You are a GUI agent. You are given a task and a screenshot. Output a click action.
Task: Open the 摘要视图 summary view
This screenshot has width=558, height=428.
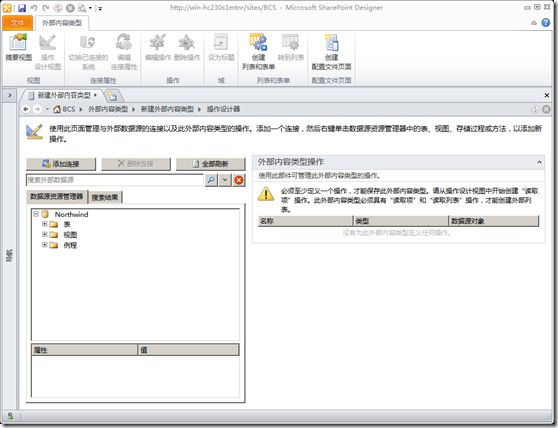click(x=19, y=47)
